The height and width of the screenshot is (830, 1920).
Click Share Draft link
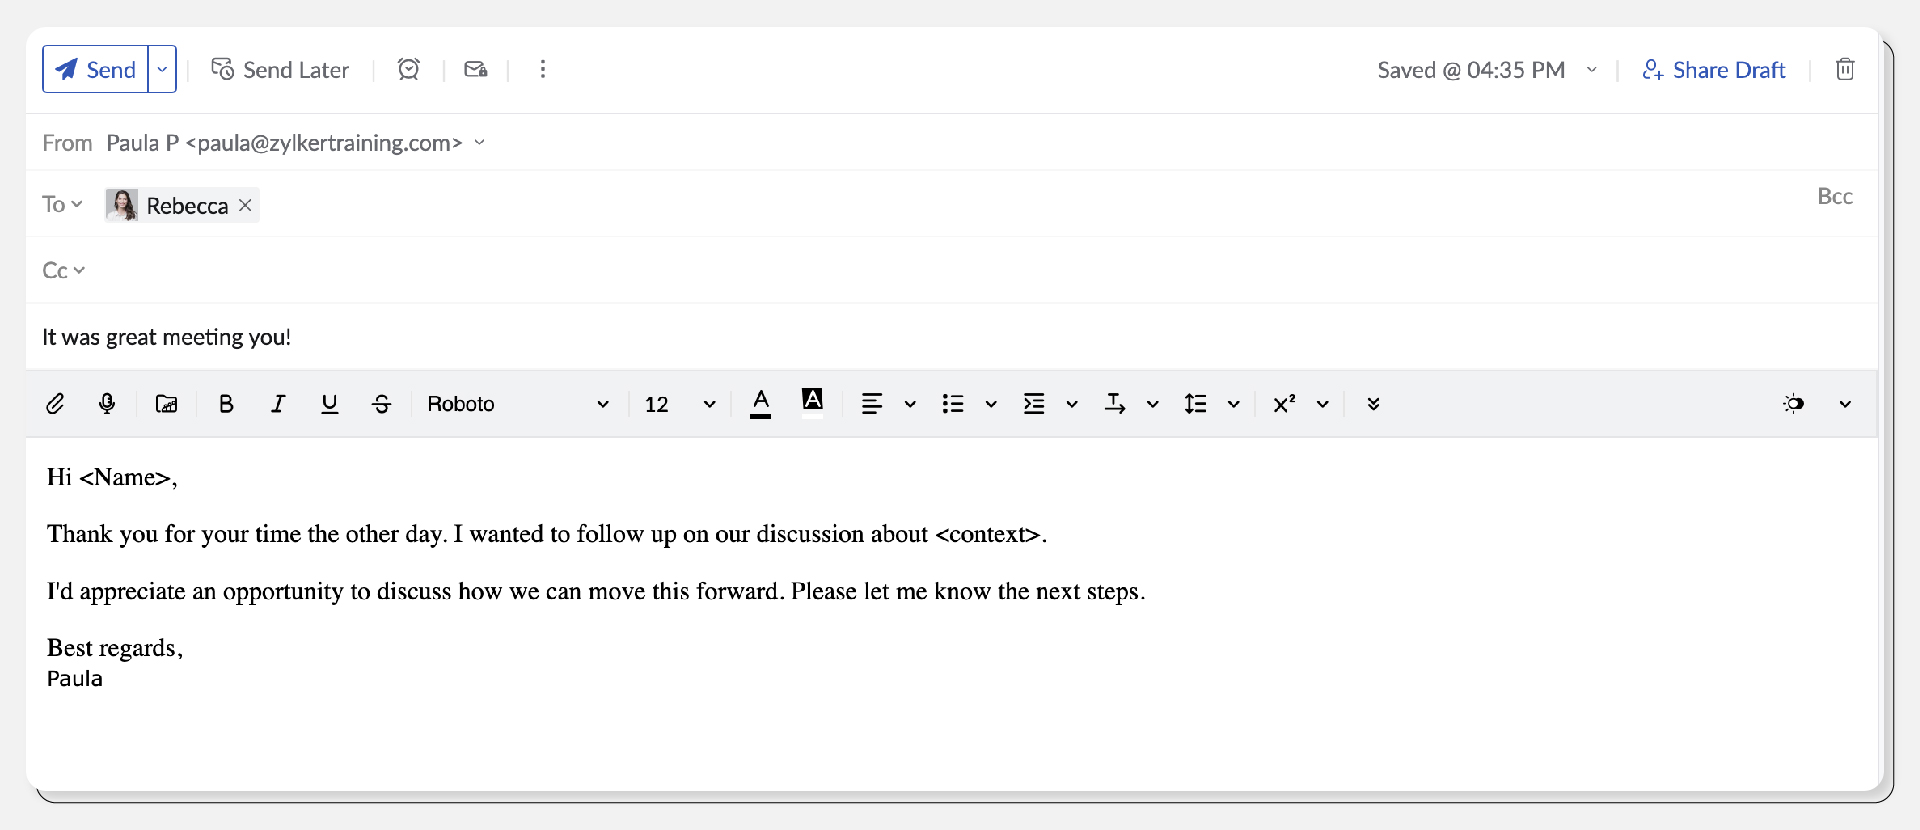[1714, 70]
